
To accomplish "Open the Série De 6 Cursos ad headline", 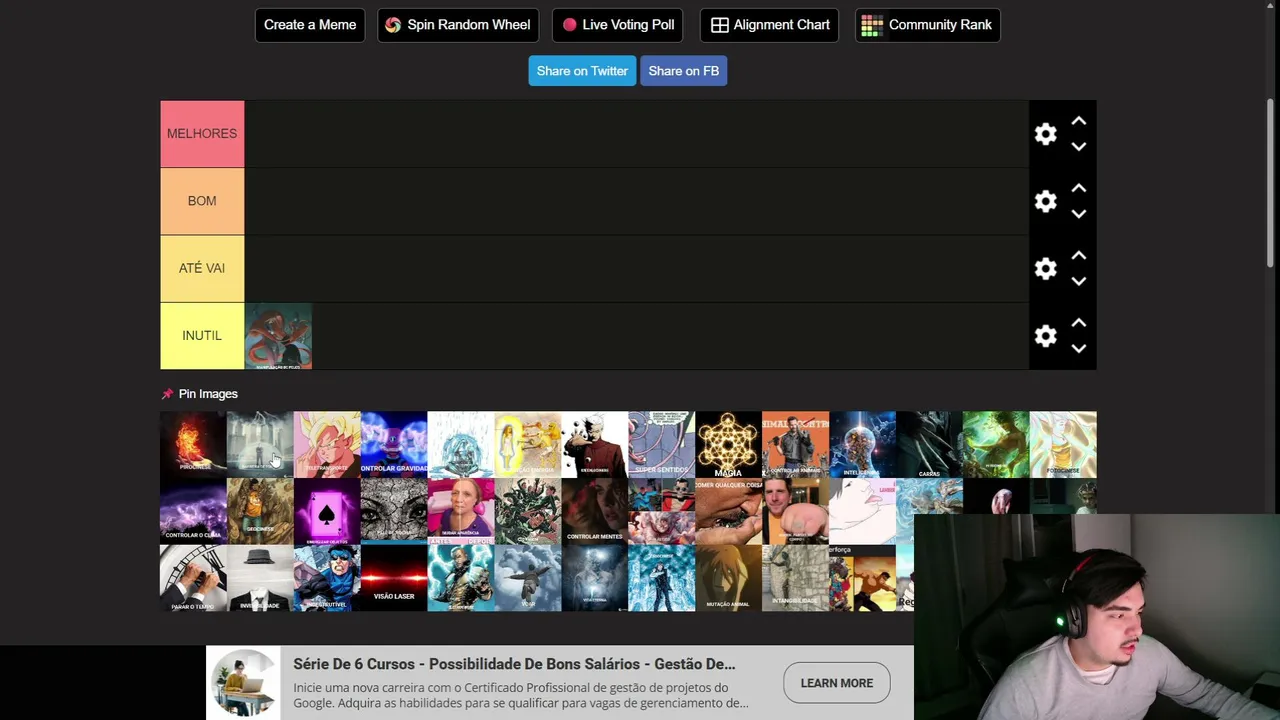I will click(x=514, y=664).
